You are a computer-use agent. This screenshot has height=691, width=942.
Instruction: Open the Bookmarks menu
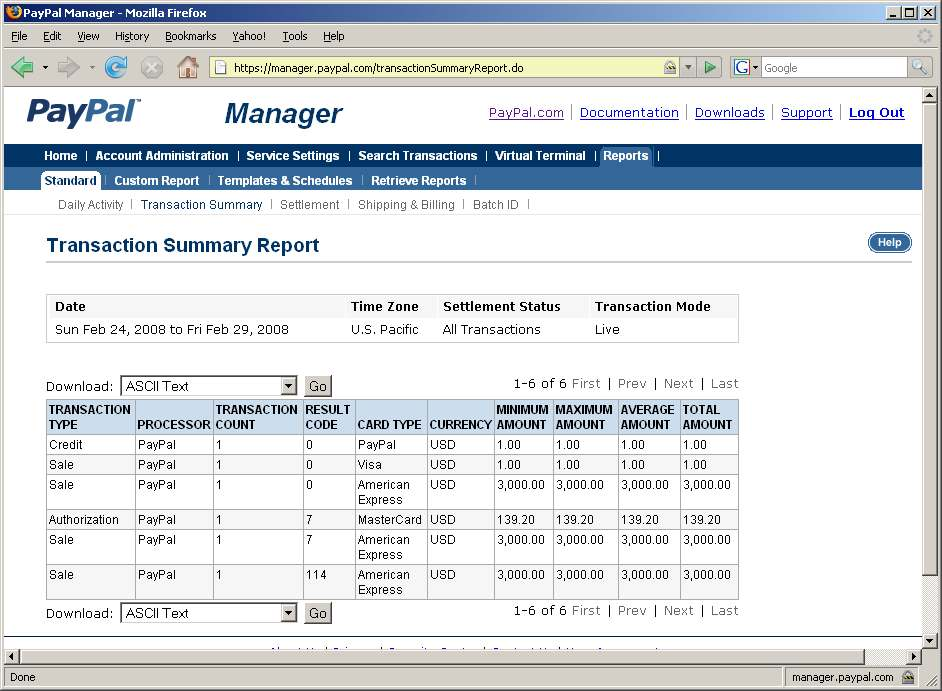(190, 36)
